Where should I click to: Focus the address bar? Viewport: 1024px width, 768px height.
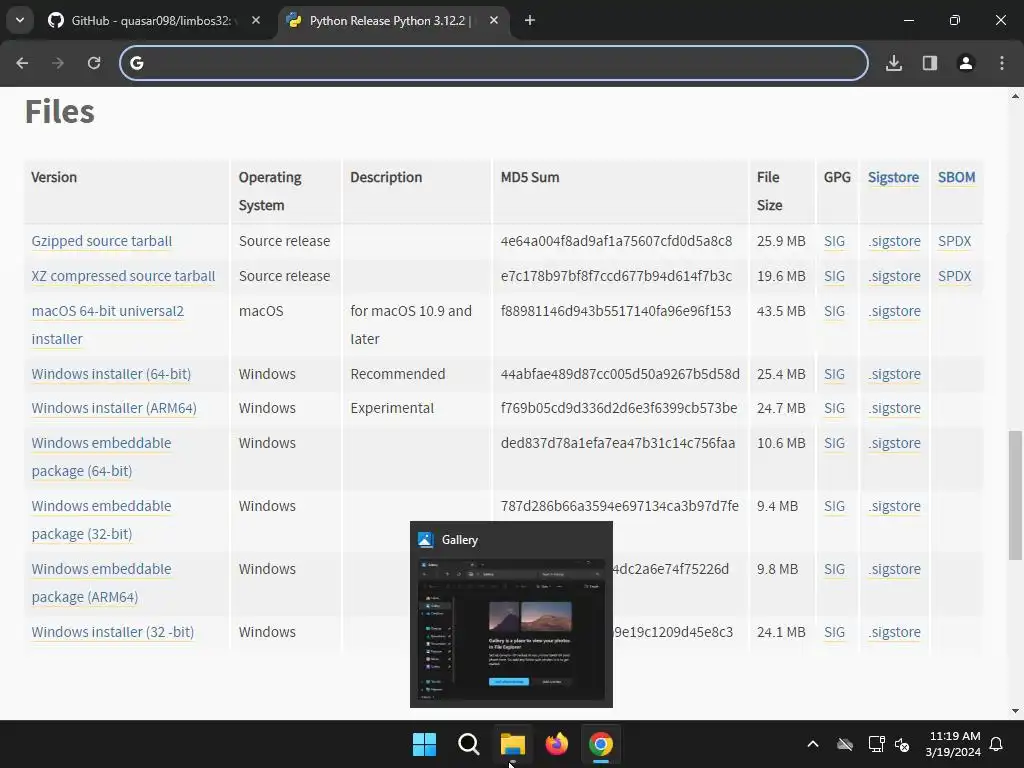[494, 63]
